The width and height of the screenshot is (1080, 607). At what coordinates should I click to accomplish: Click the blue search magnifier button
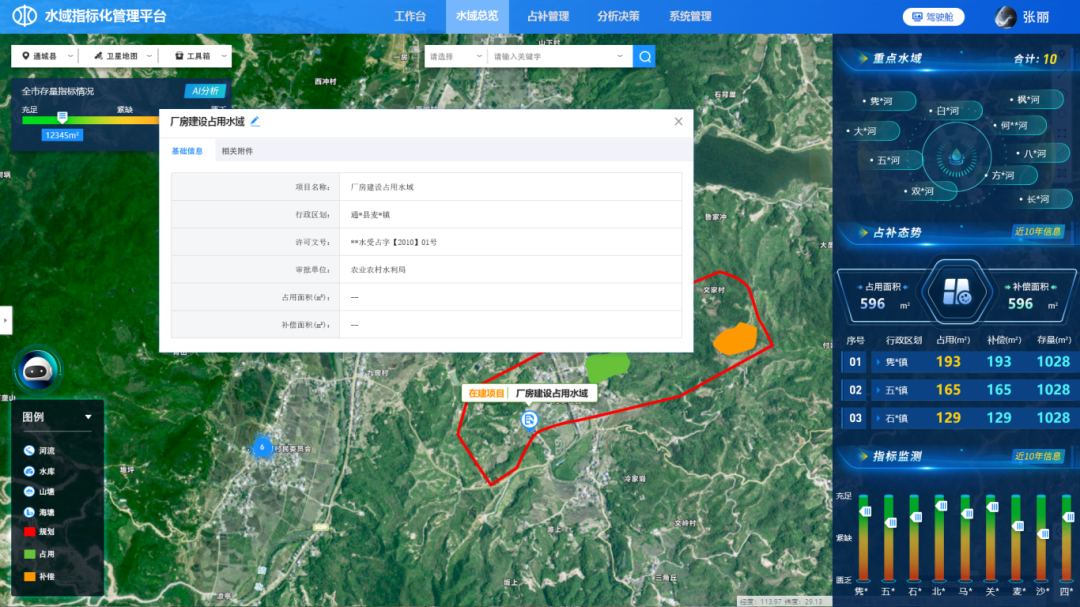tap(645, 57)
